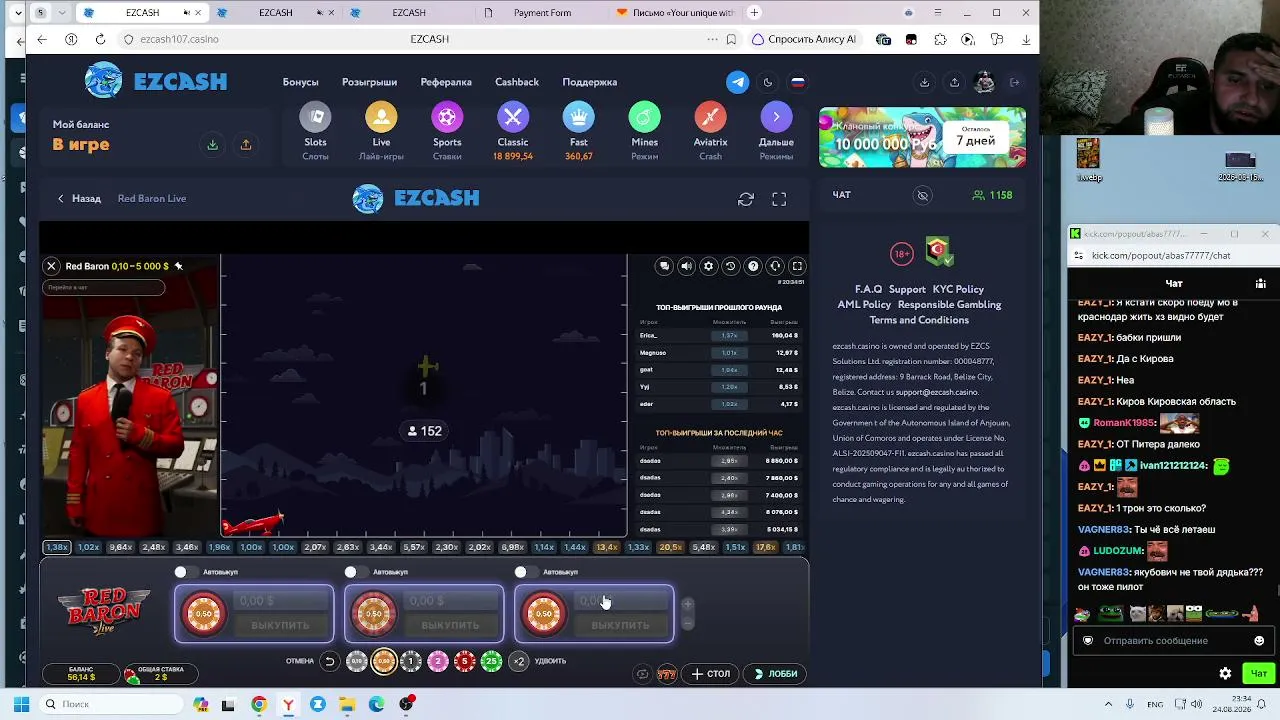Image resolution: width=1280 pixels, height=720 pixels.
Task: Hide the site chat with the eye icon
Action: click(x=923, y=195)
